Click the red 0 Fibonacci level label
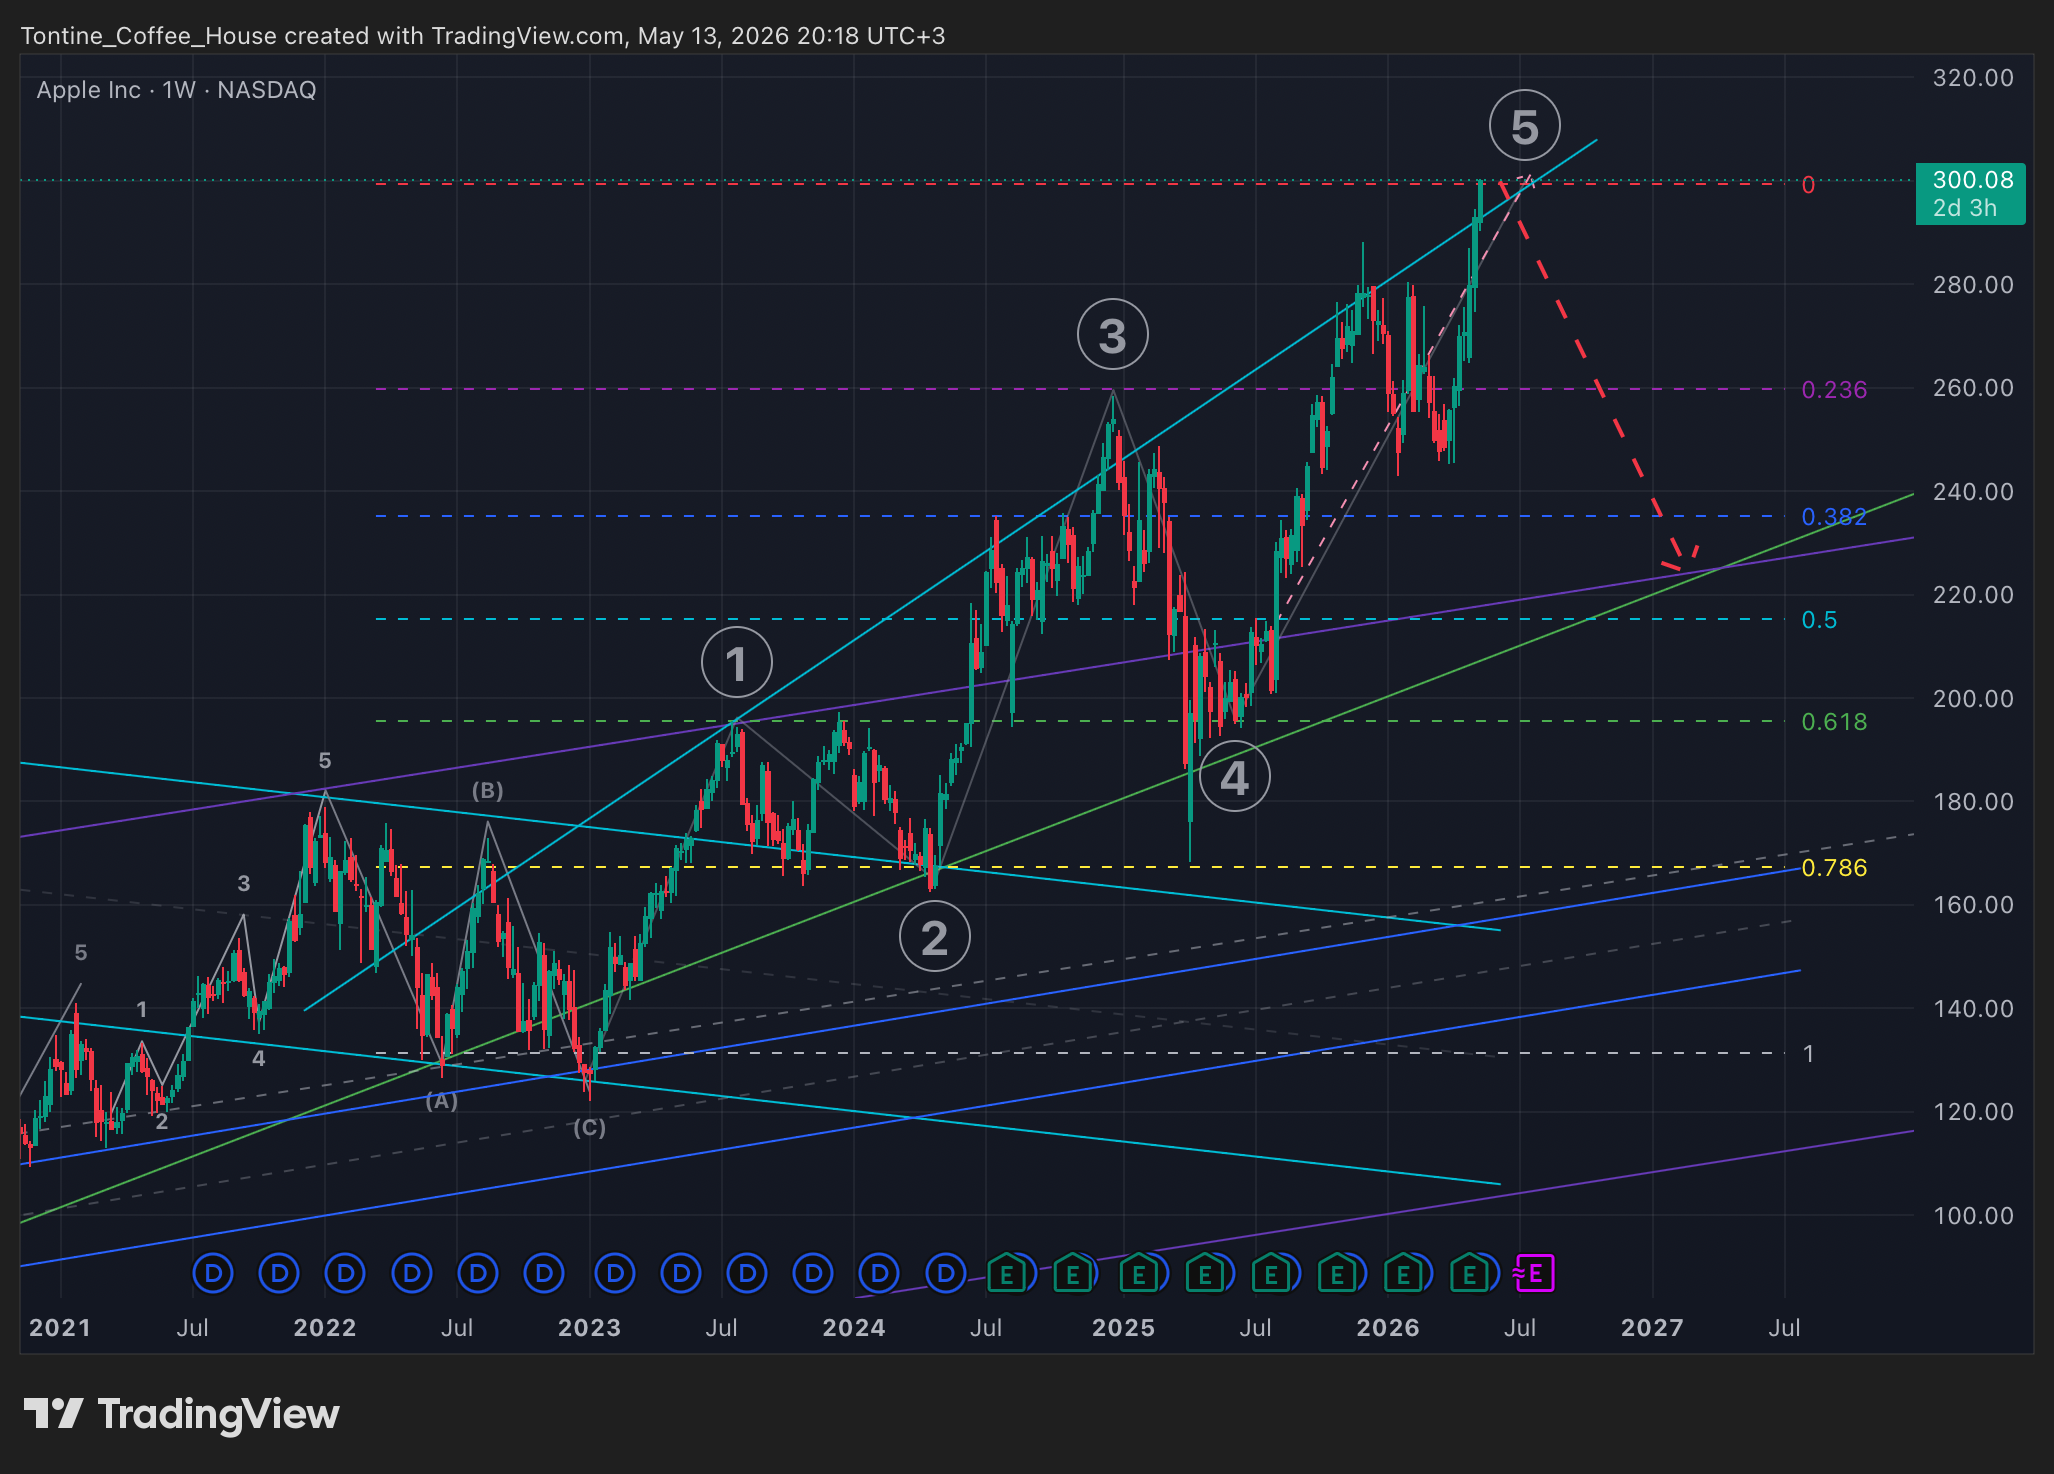 coord(1808,185)
